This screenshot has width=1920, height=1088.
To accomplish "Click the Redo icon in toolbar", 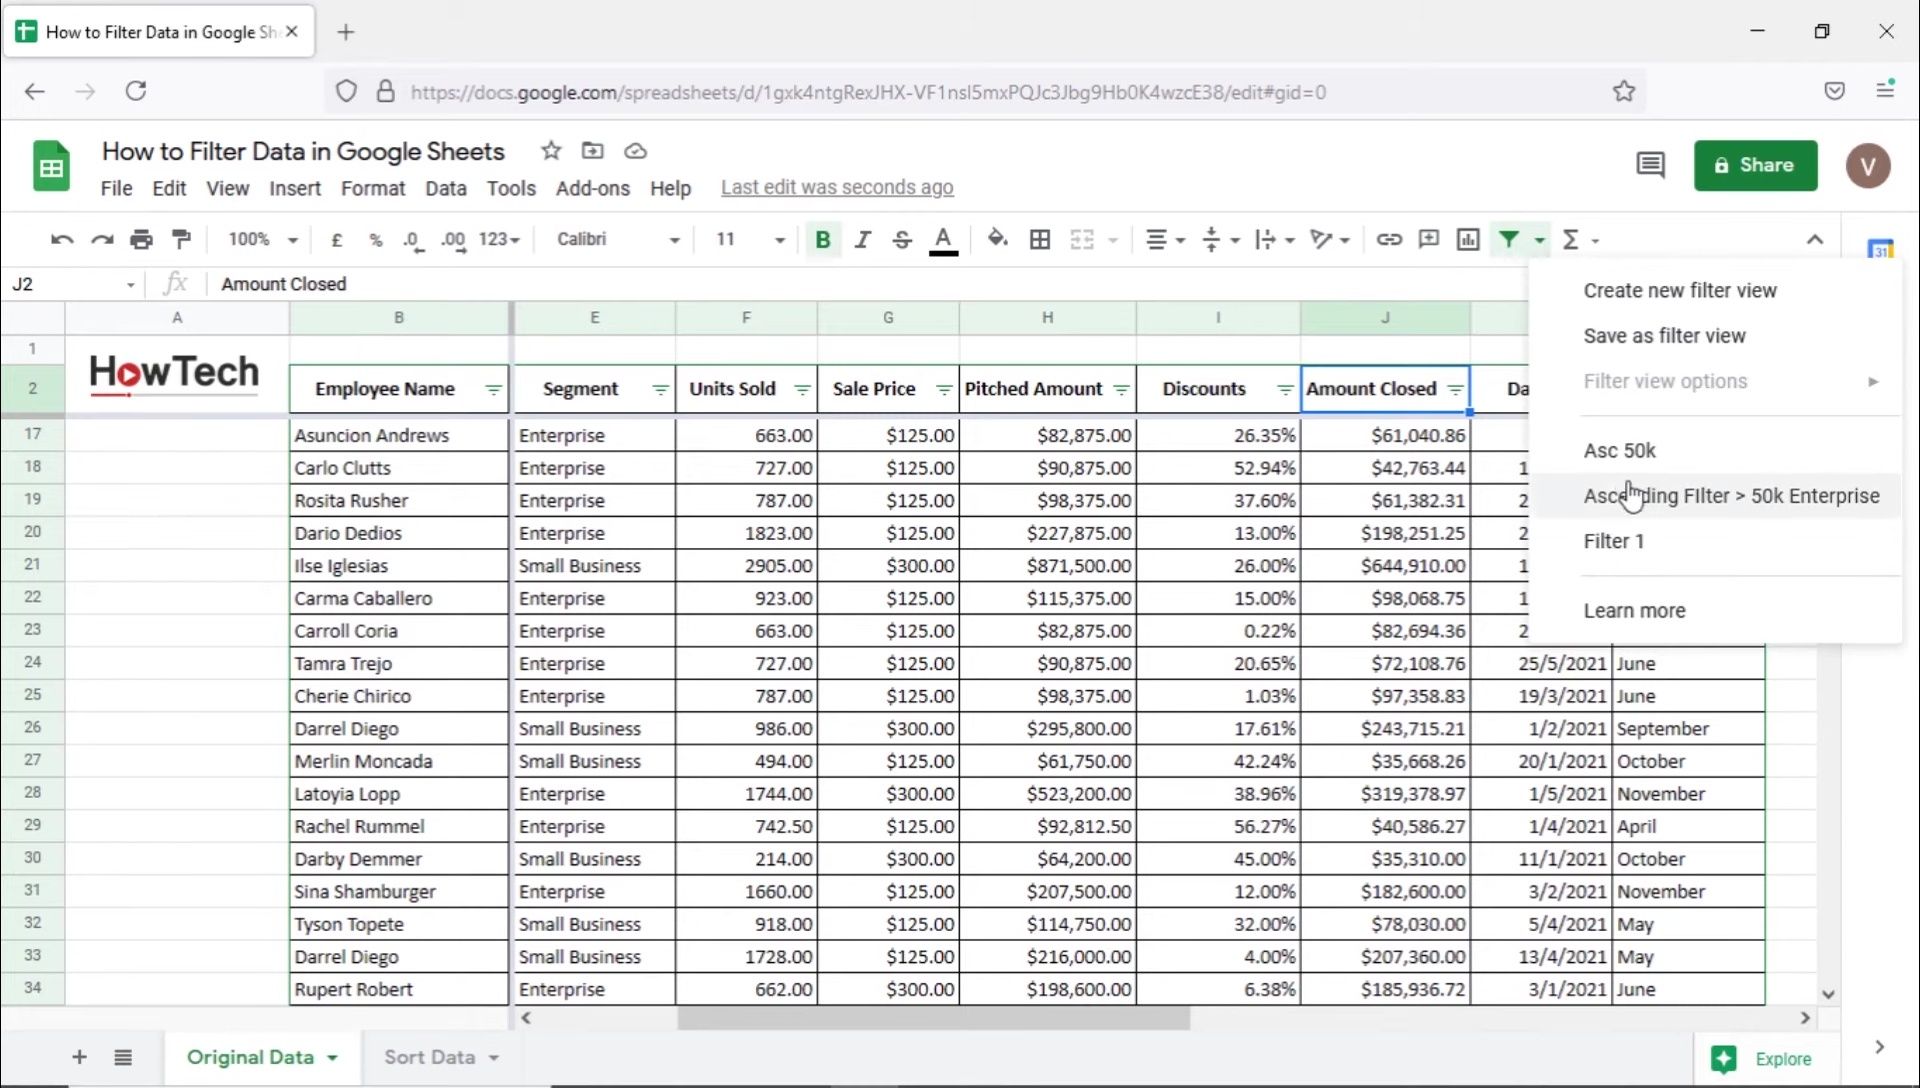I will tap(102, 240).
